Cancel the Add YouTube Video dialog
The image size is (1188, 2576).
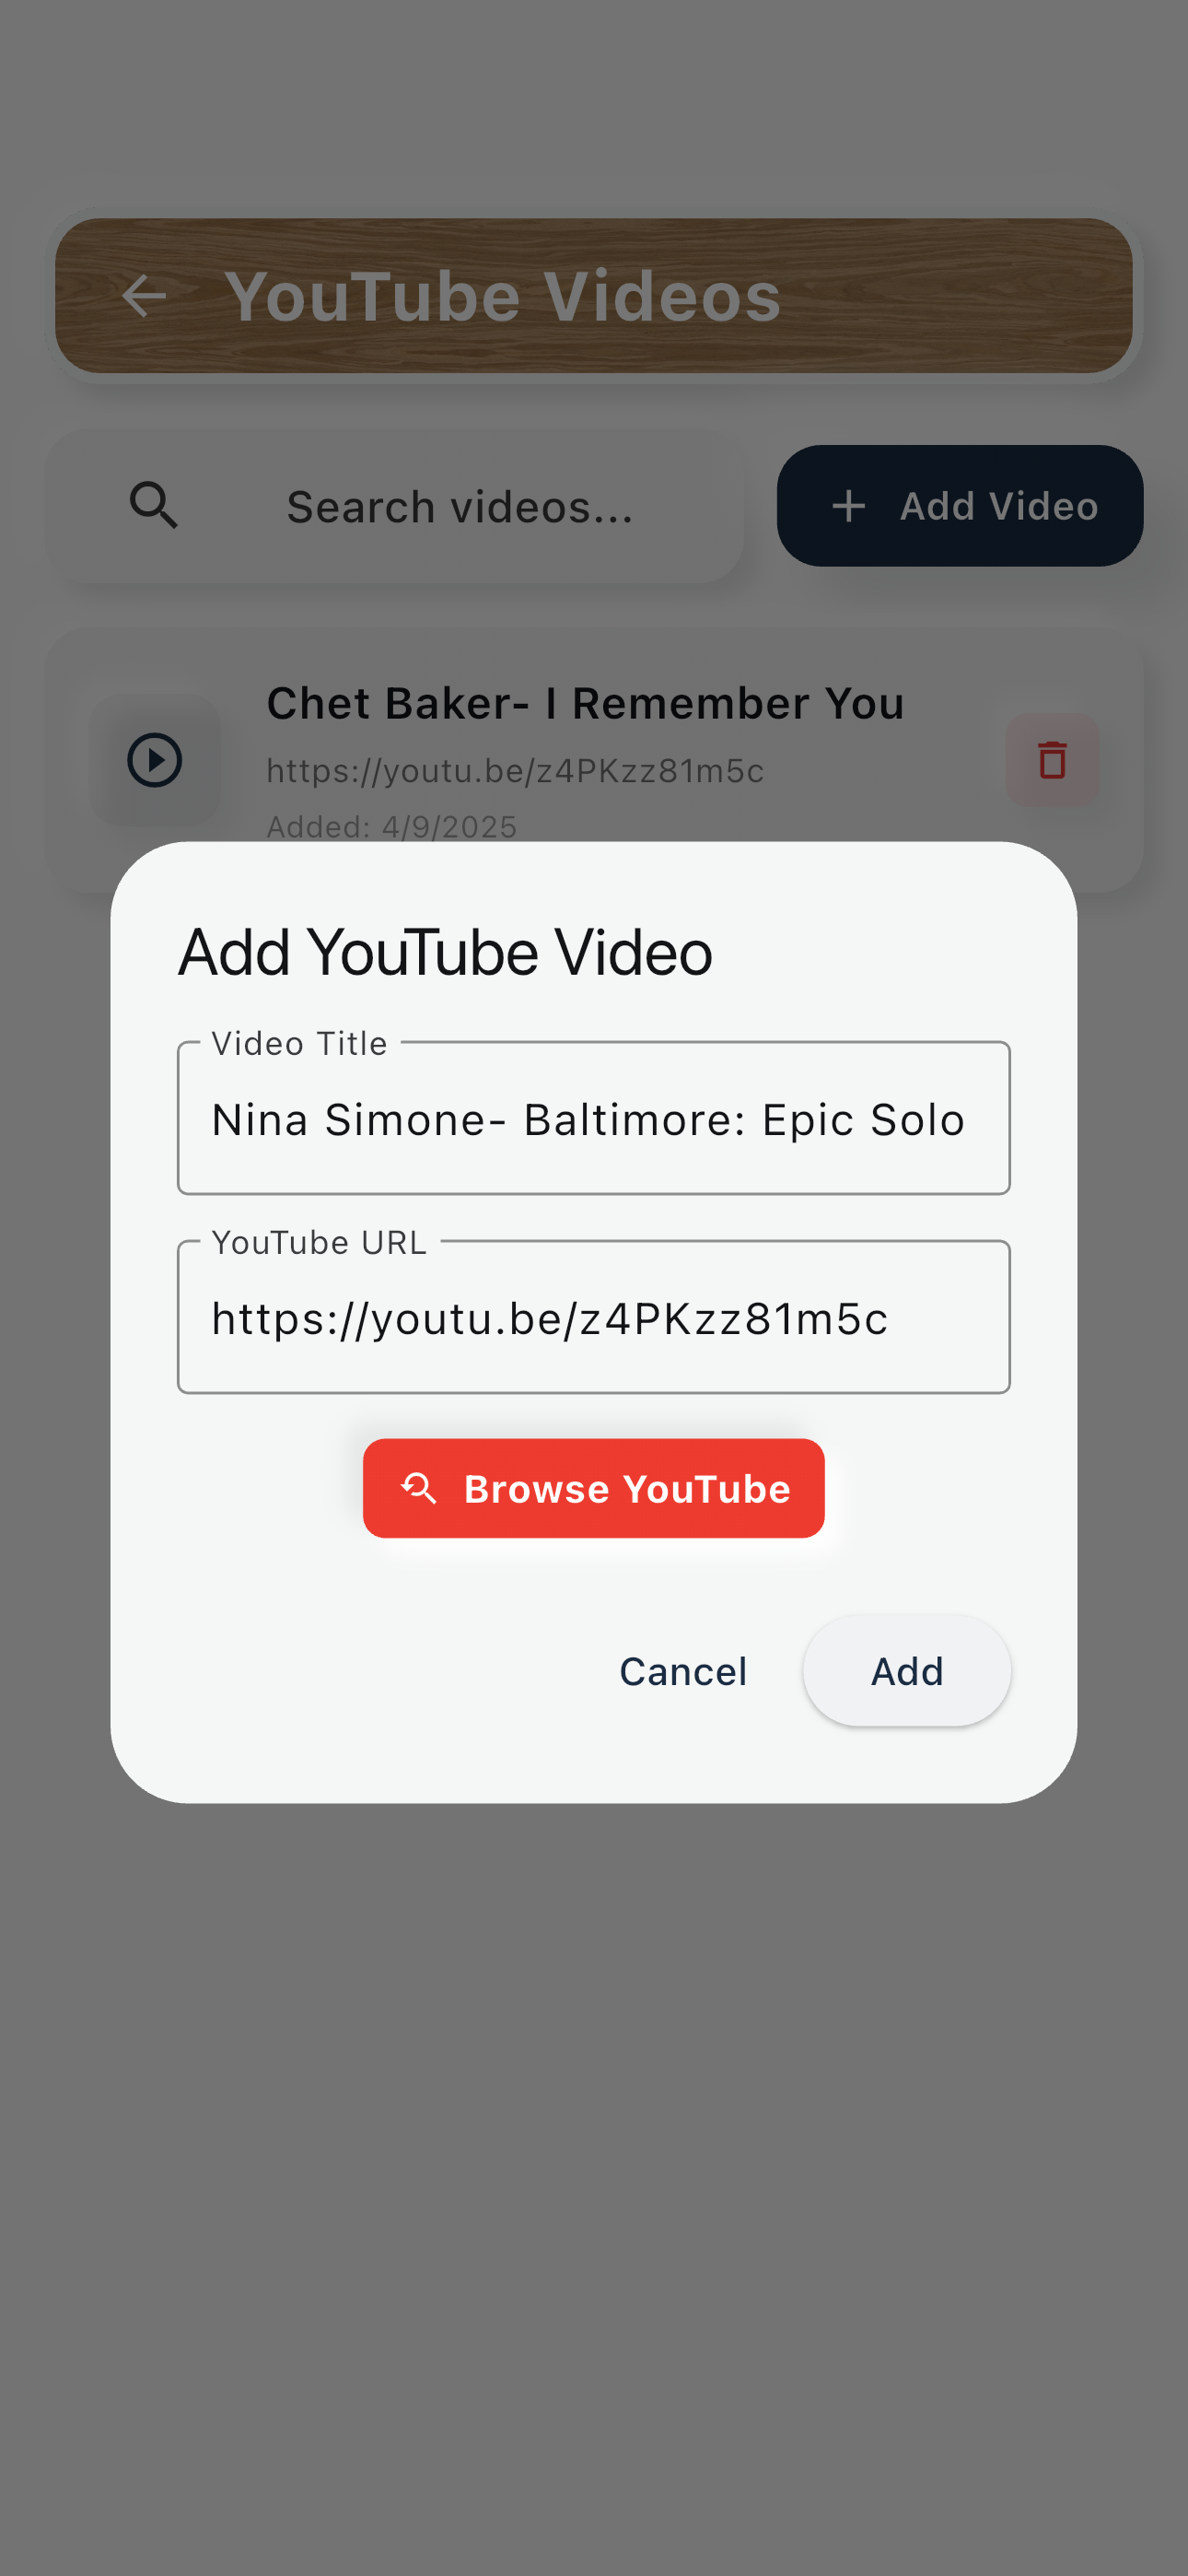(683, 1671)
